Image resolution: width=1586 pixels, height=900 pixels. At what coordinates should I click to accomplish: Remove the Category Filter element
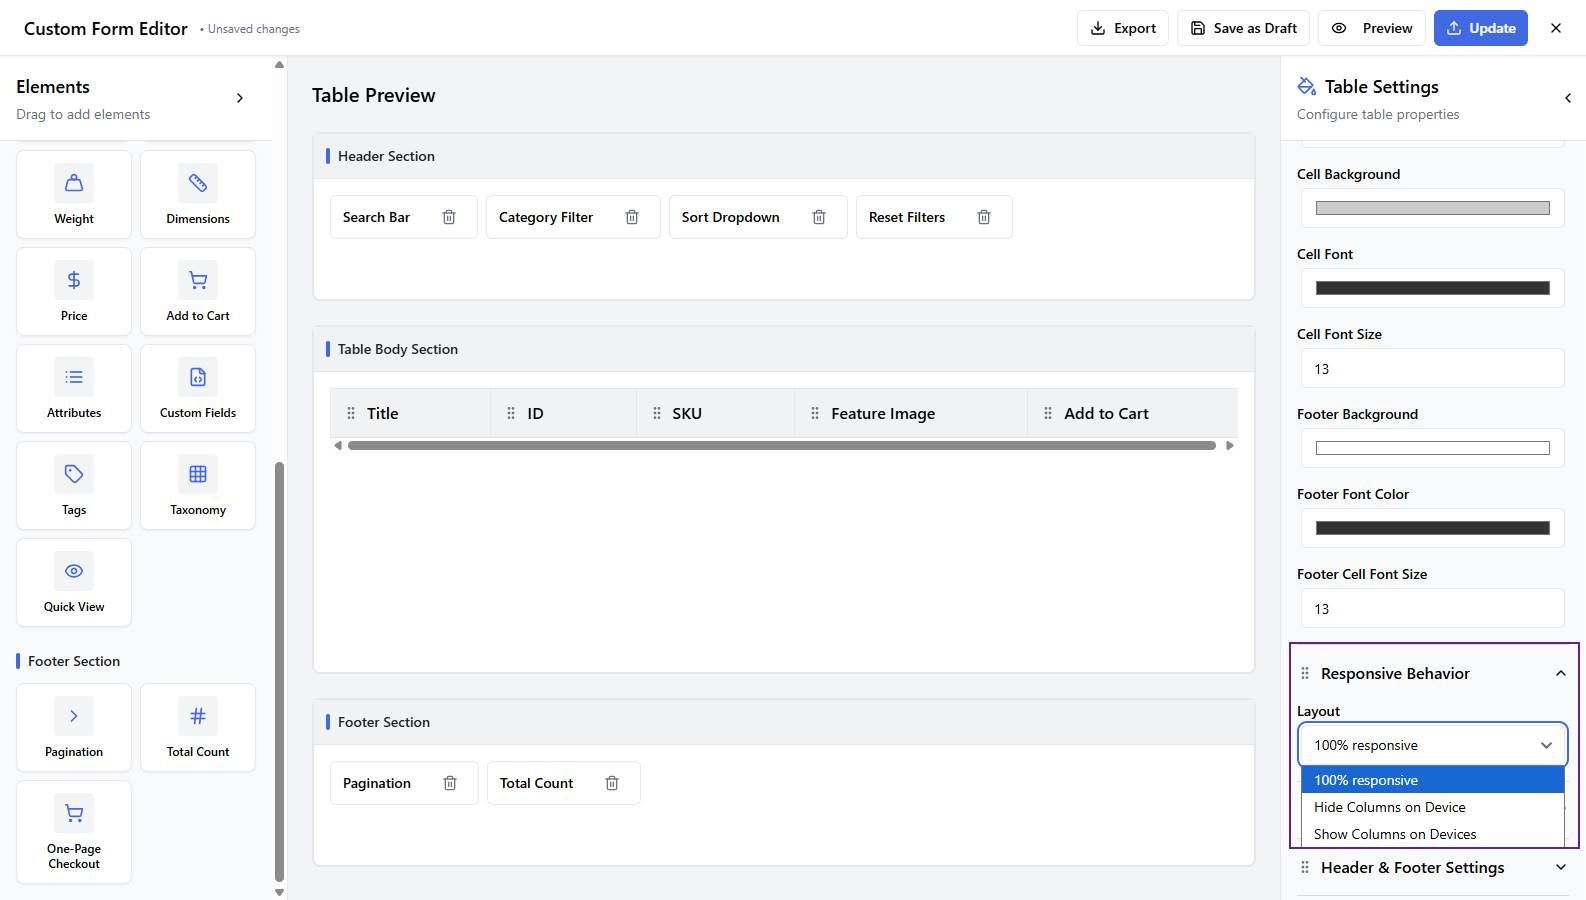632,217
